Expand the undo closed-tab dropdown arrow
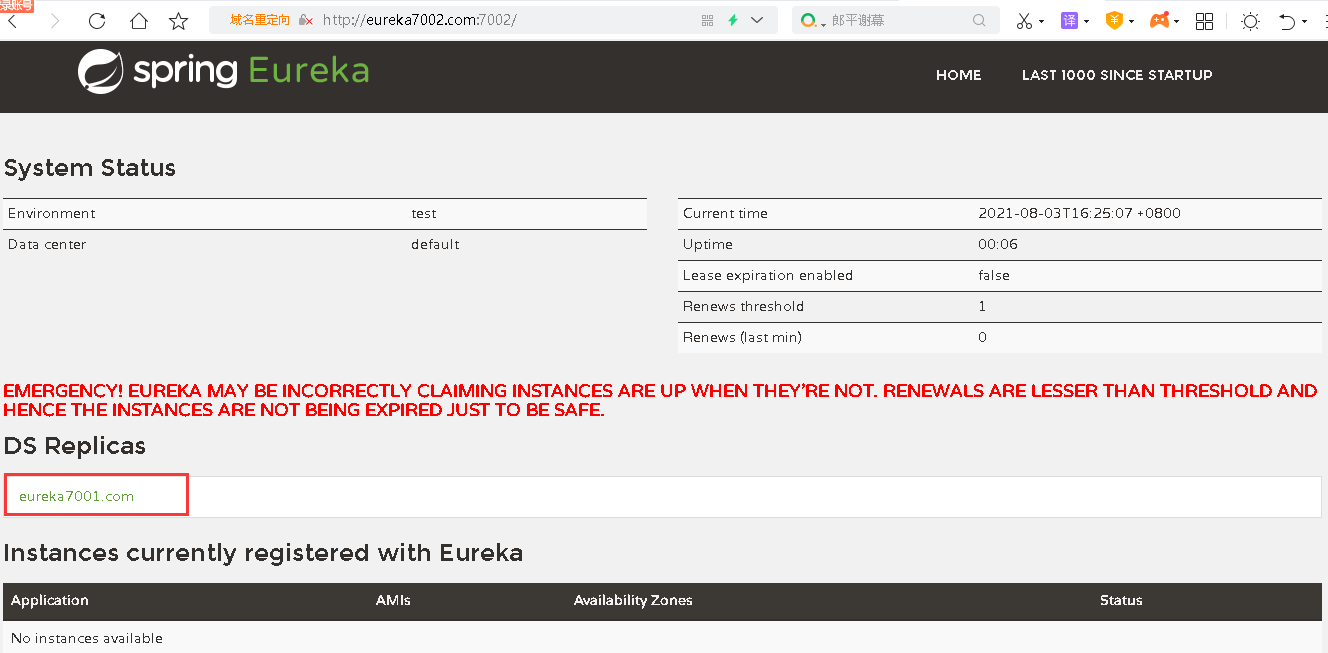Image resolution: width=1328 pixels, height=653 pixels. 1305,22
